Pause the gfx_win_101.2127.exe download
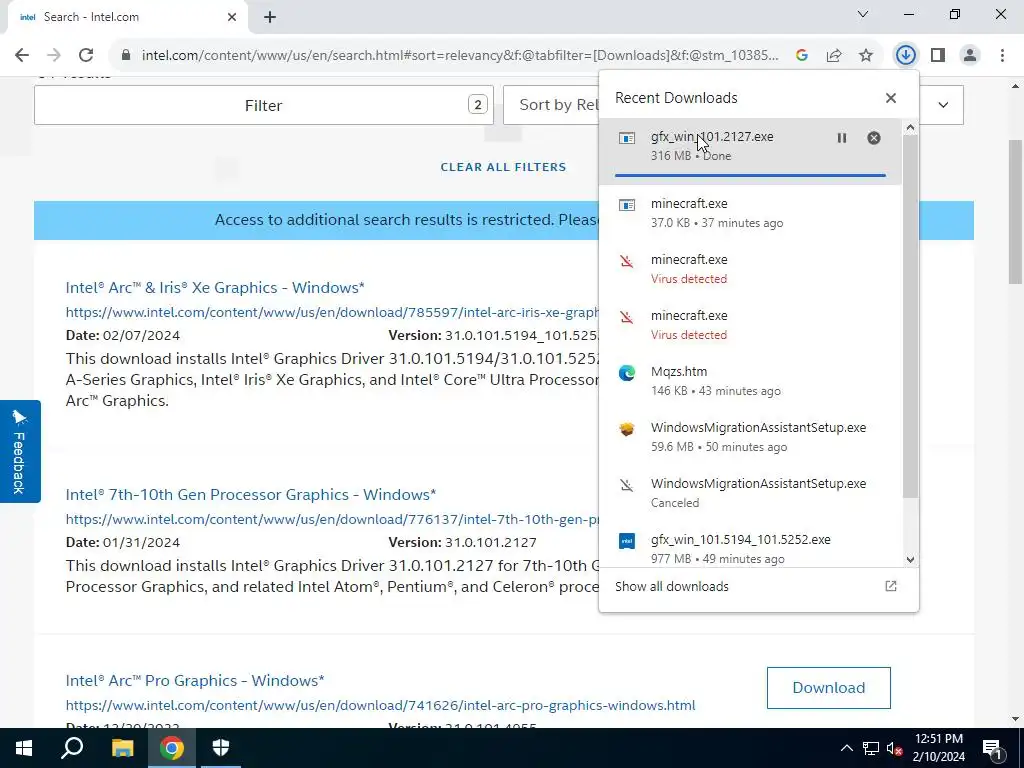Screen dimensions: 1024x768 (842, 138)
